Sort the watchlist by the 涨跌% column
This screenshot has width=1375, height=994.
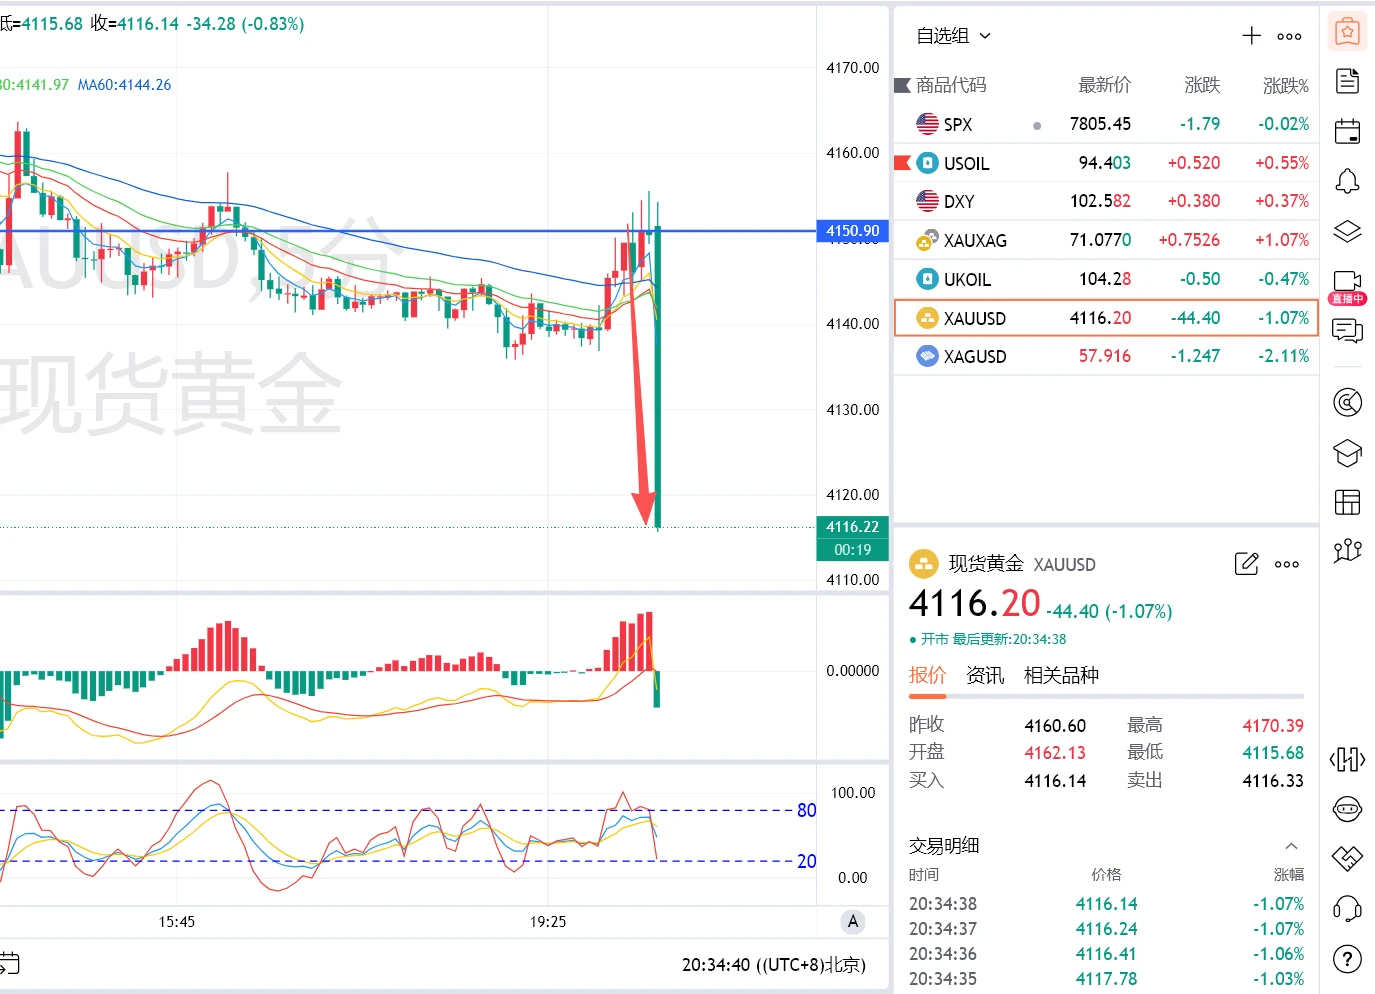pyautogui.click(x=1286, y=85)
